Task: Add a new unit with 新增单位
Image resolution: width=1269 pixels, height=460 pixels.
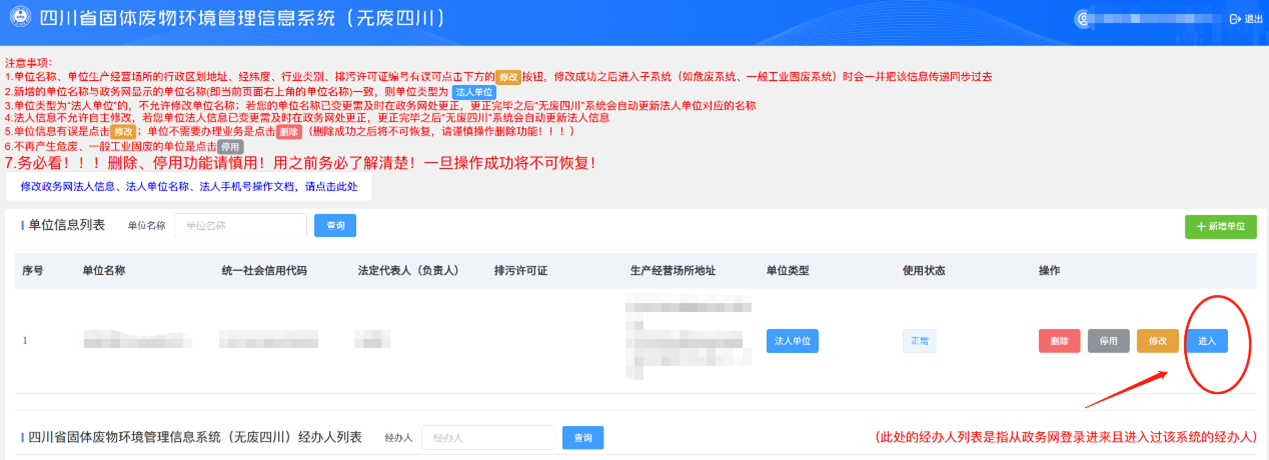Action: click(1221, 227)
